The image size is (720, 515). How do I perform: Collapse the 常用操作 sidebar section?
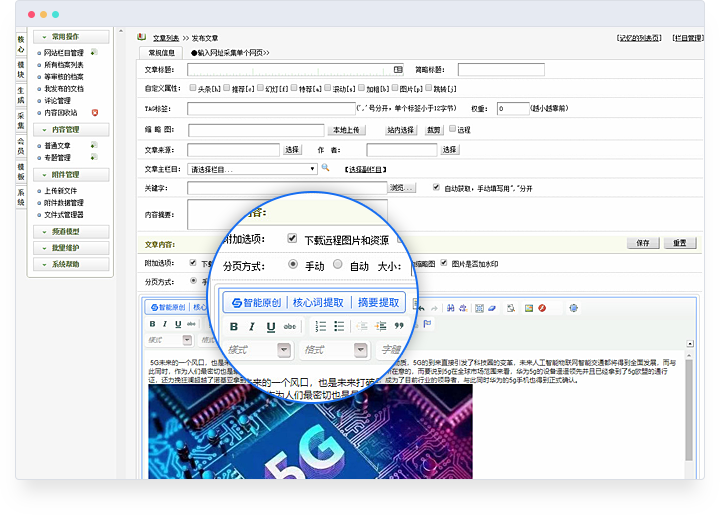[x=71, y=37]
